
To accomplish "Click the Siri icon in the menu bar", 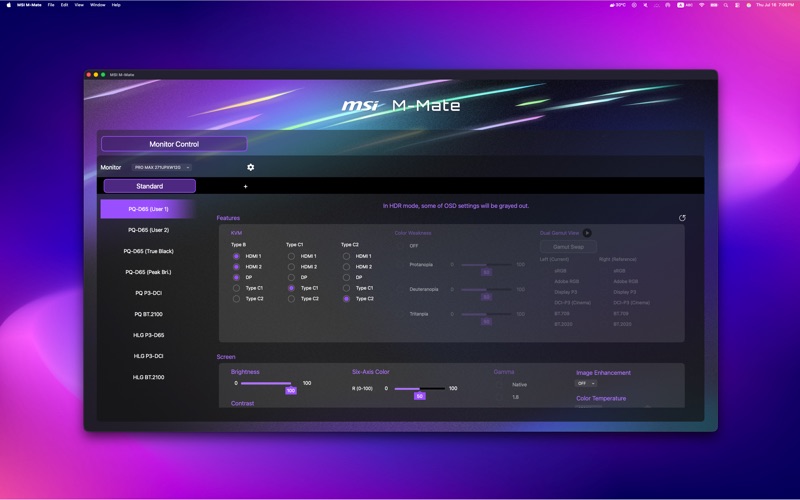I will (748, 5).
